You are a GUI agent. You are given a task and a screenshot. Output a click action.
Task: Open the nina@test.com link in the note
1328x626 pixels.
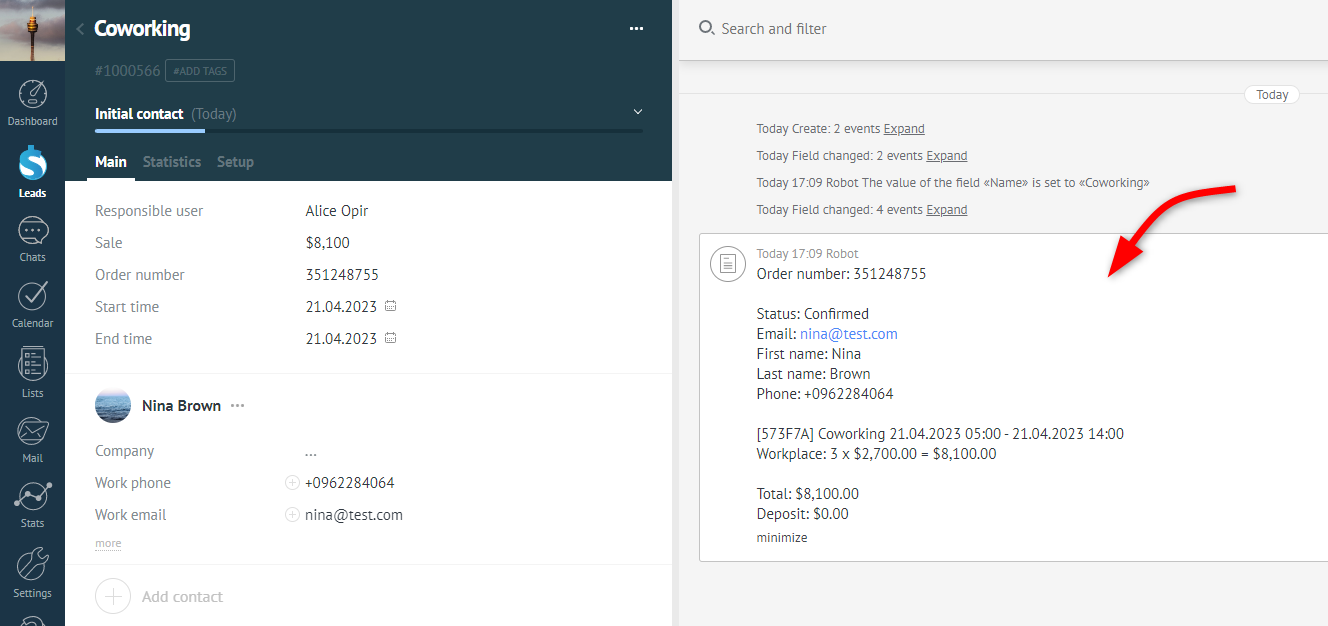tap(849, 334)
